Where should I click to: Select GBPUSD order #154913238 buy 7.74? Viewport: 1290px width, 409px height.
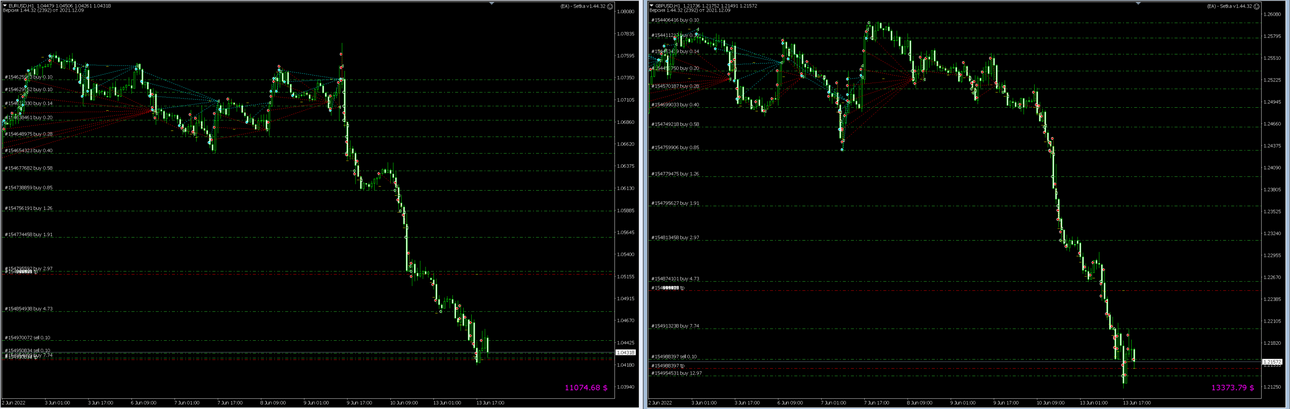[x=675, y=326]
